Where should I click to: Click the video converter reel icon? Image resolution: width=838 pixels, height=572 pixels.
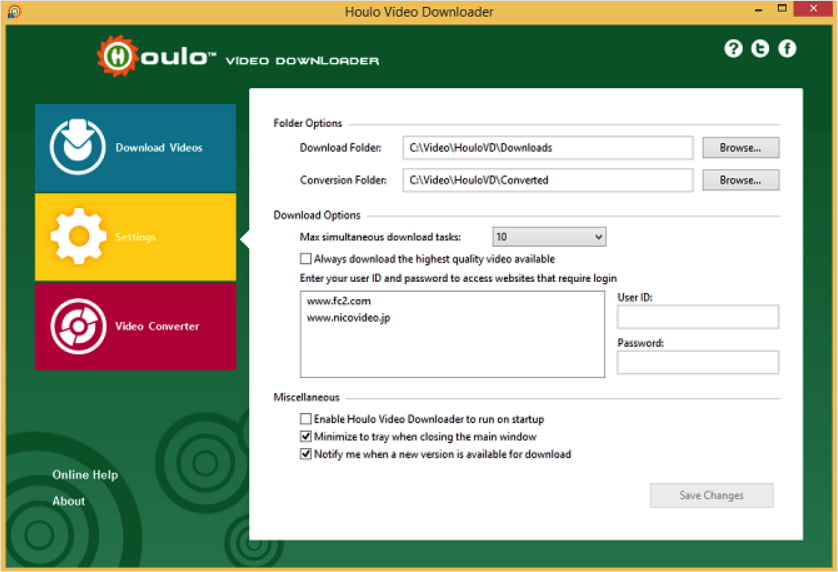[x=79, y=326]
